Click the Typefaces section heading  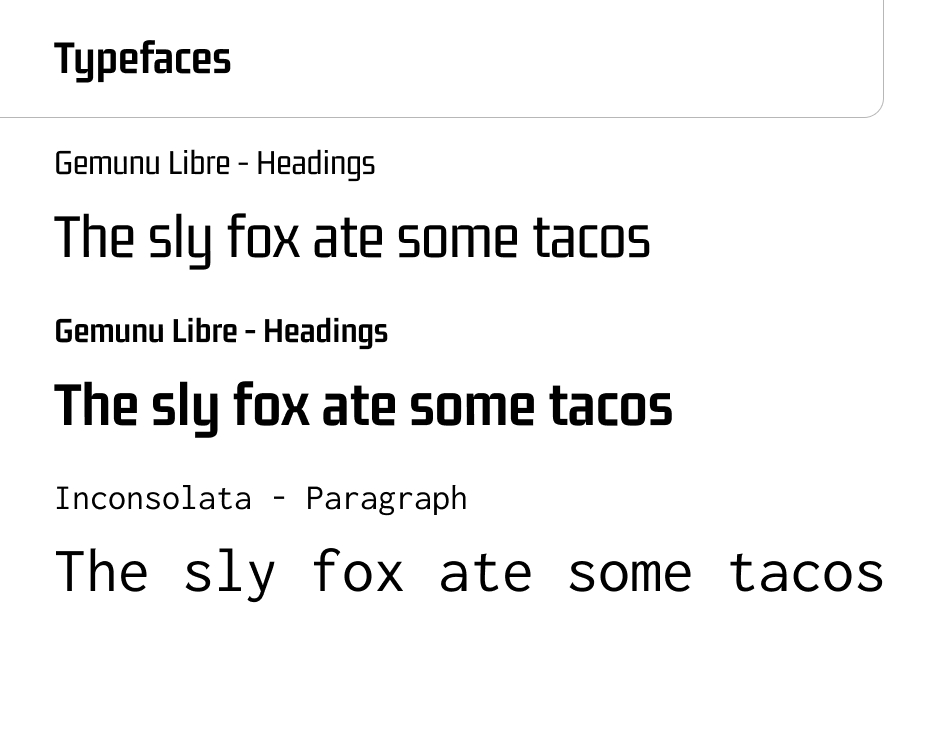point(142,60)
